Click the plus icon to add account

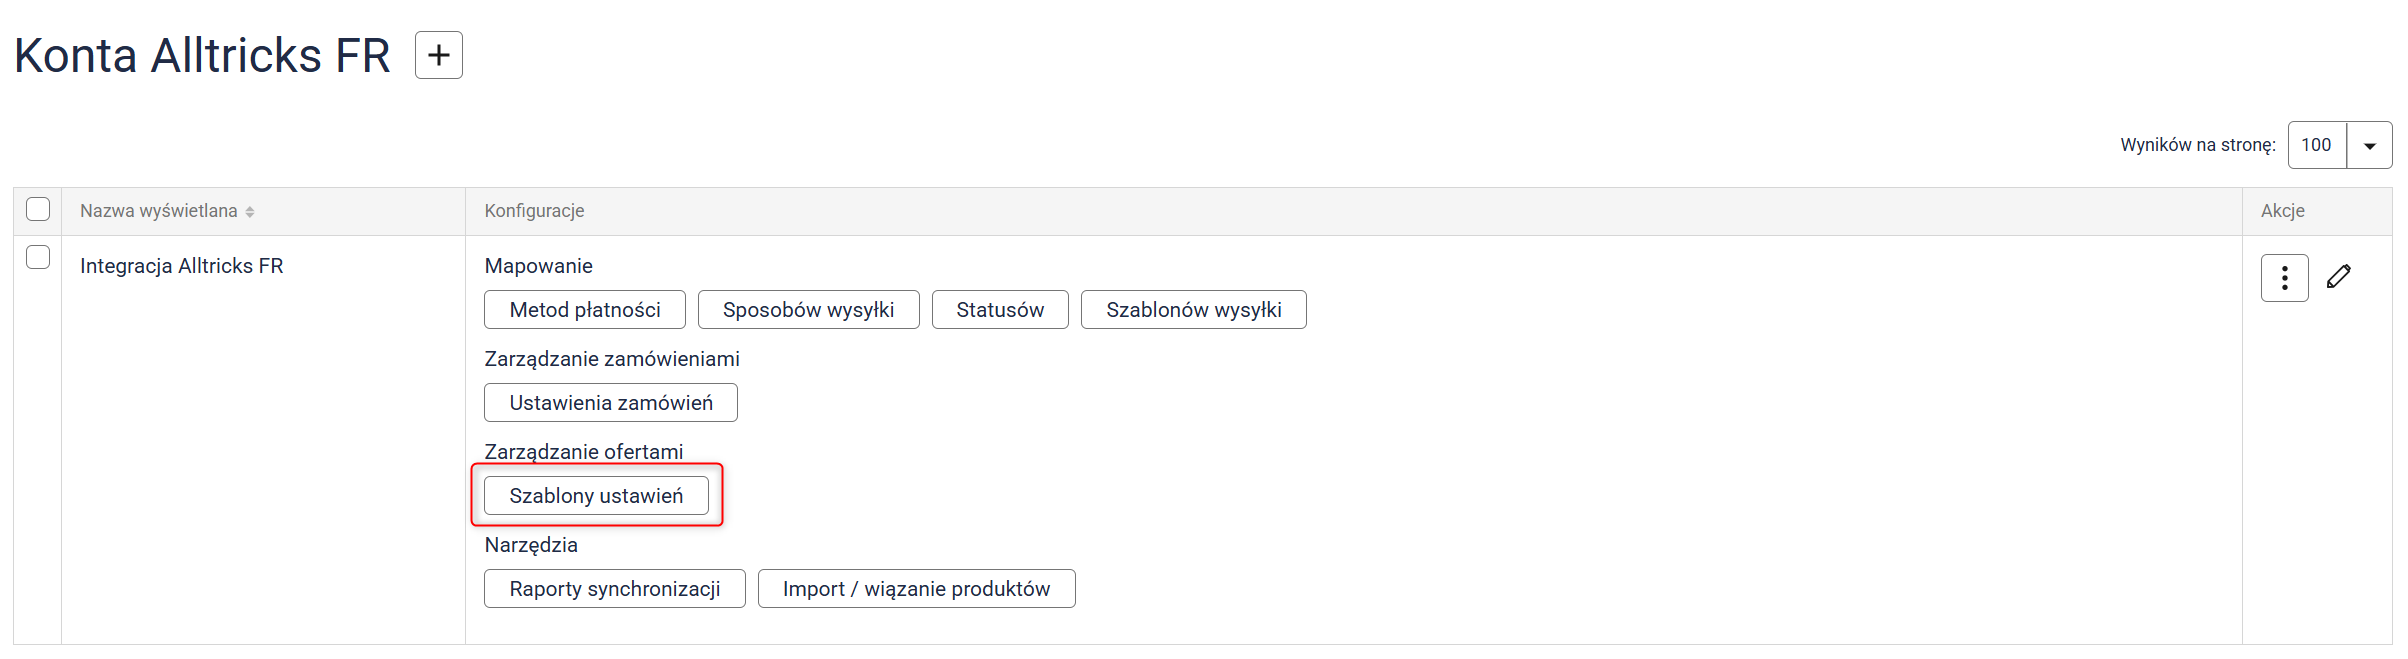pyautogui.click(x=438, y=55)
